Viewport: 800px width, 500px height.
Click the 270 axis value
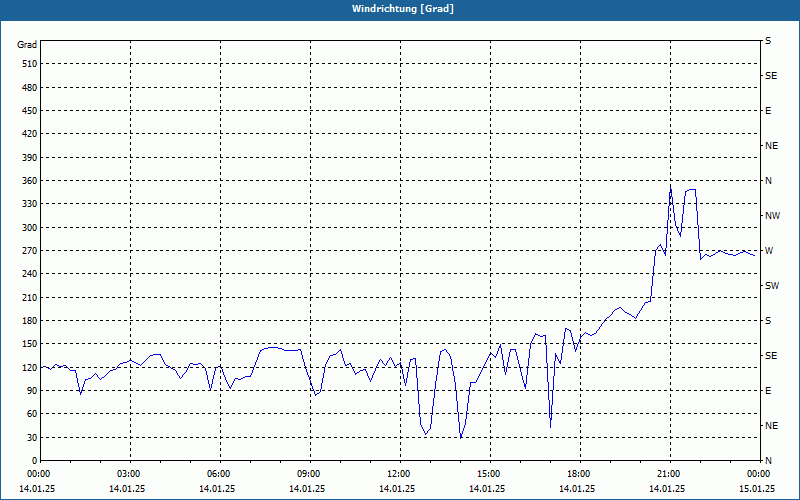pyautogui.click(x=30, y=251)
